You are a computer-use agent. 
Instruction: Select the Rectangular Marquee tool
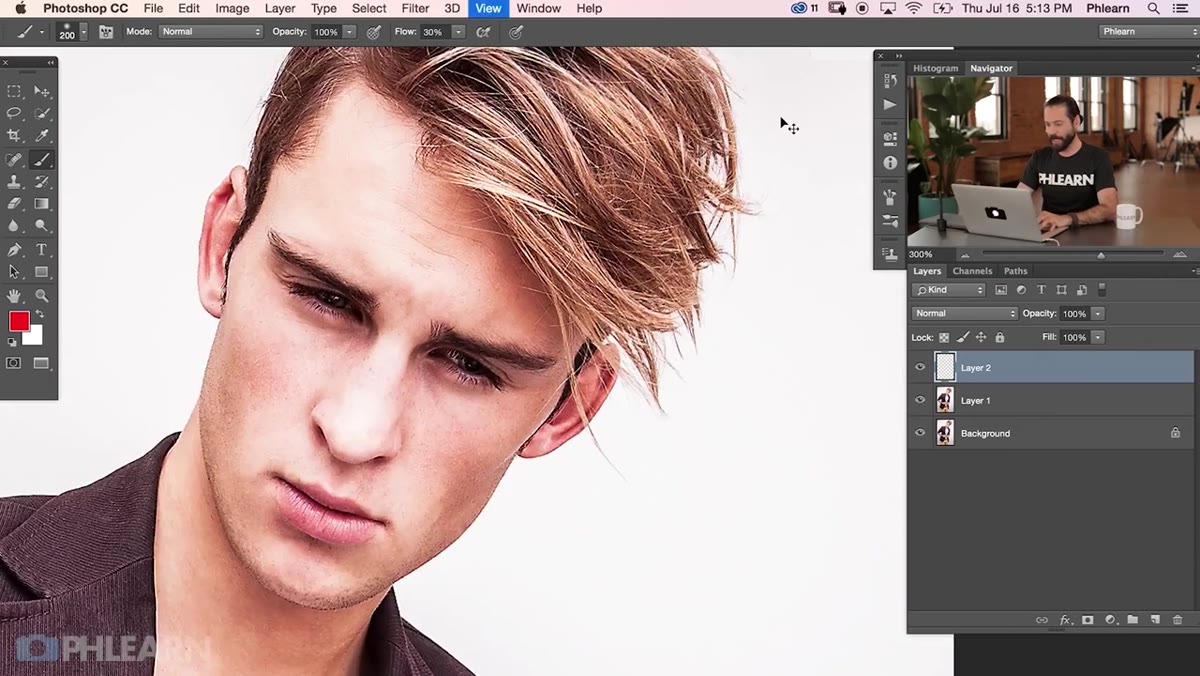pos(14,91)
